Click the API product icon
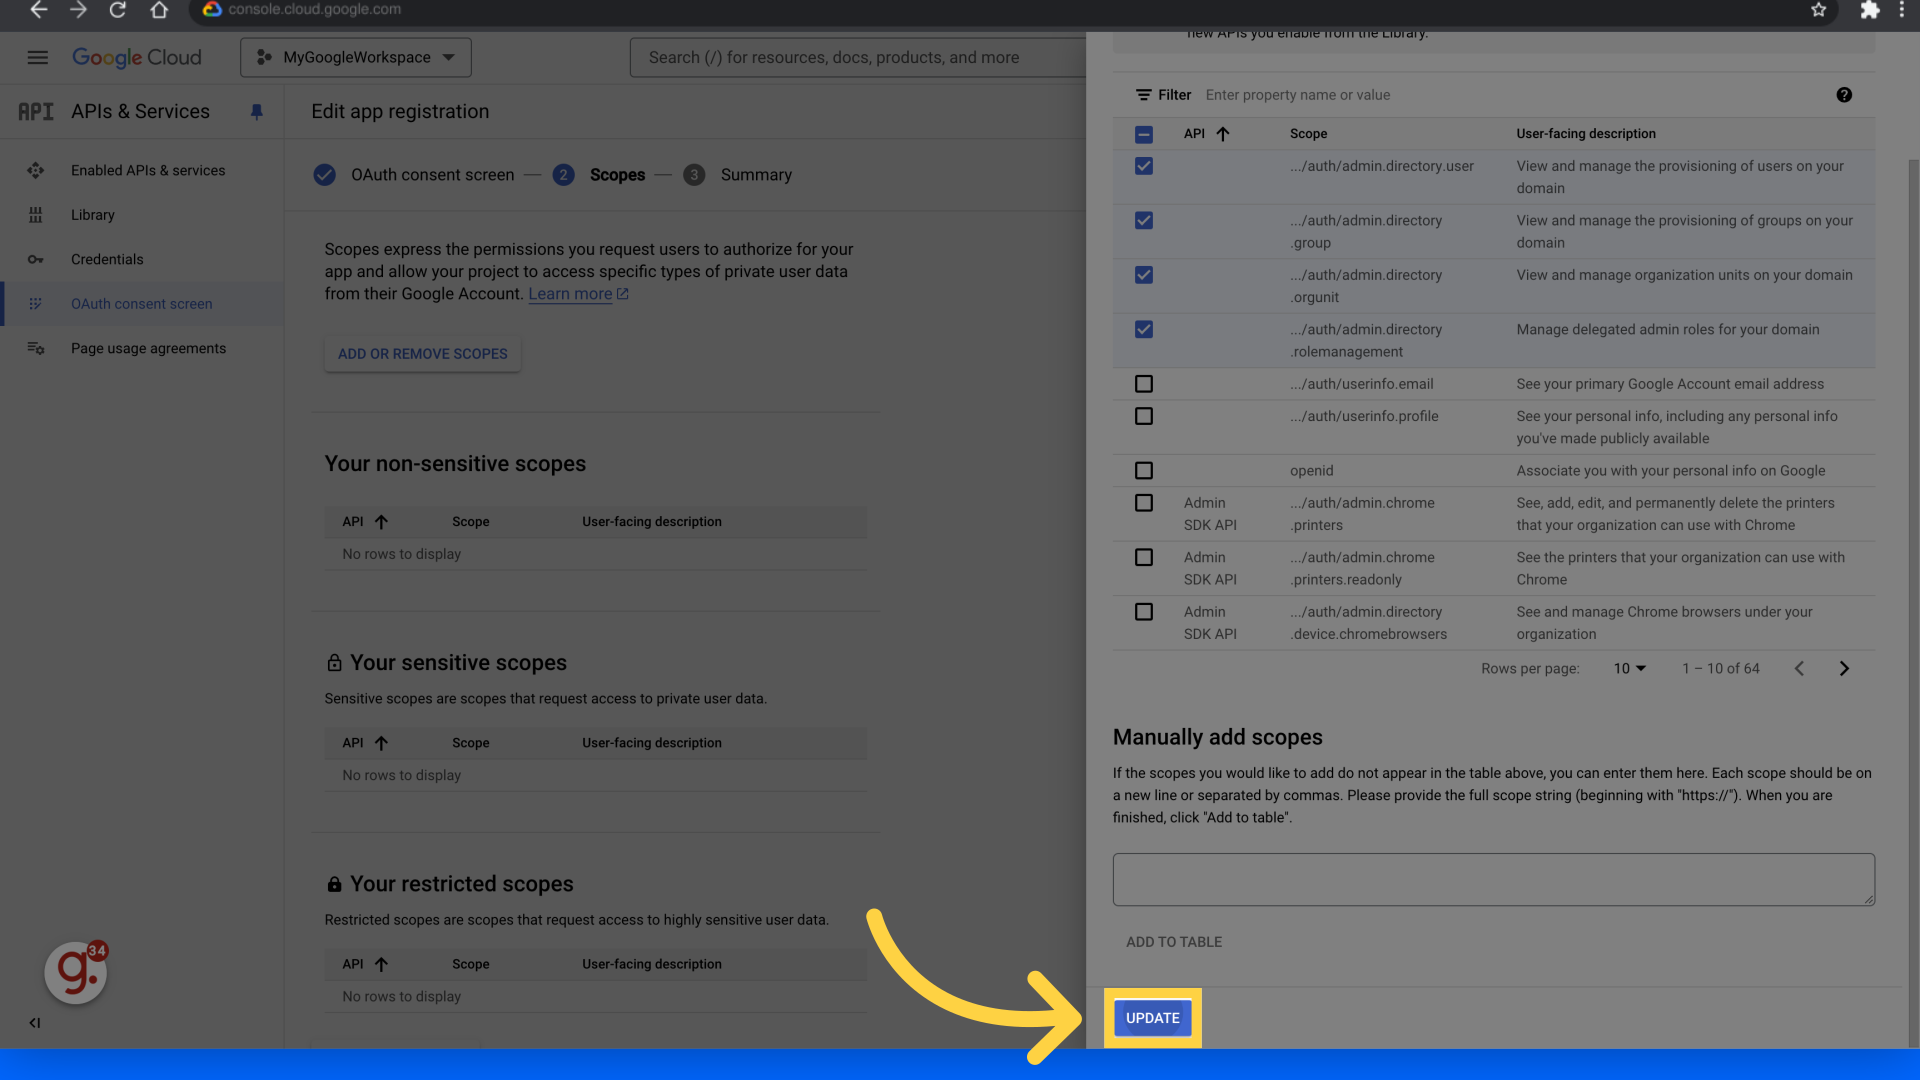1920x1080 pixels. [x=36, y=112]
